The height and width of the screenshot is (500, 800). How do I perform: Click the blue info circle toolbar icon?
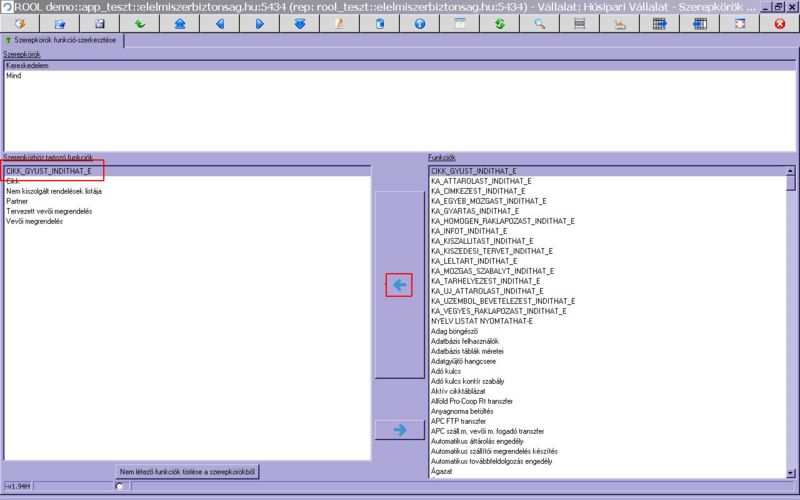coord(419,22)
